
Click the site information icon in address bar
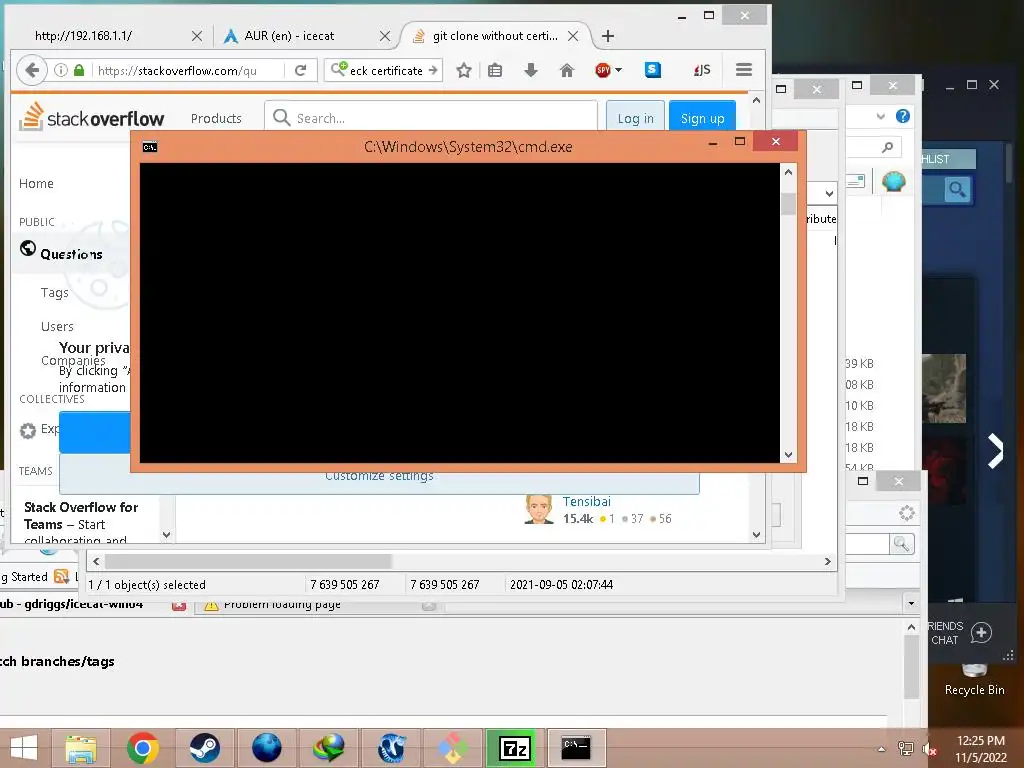61,70
